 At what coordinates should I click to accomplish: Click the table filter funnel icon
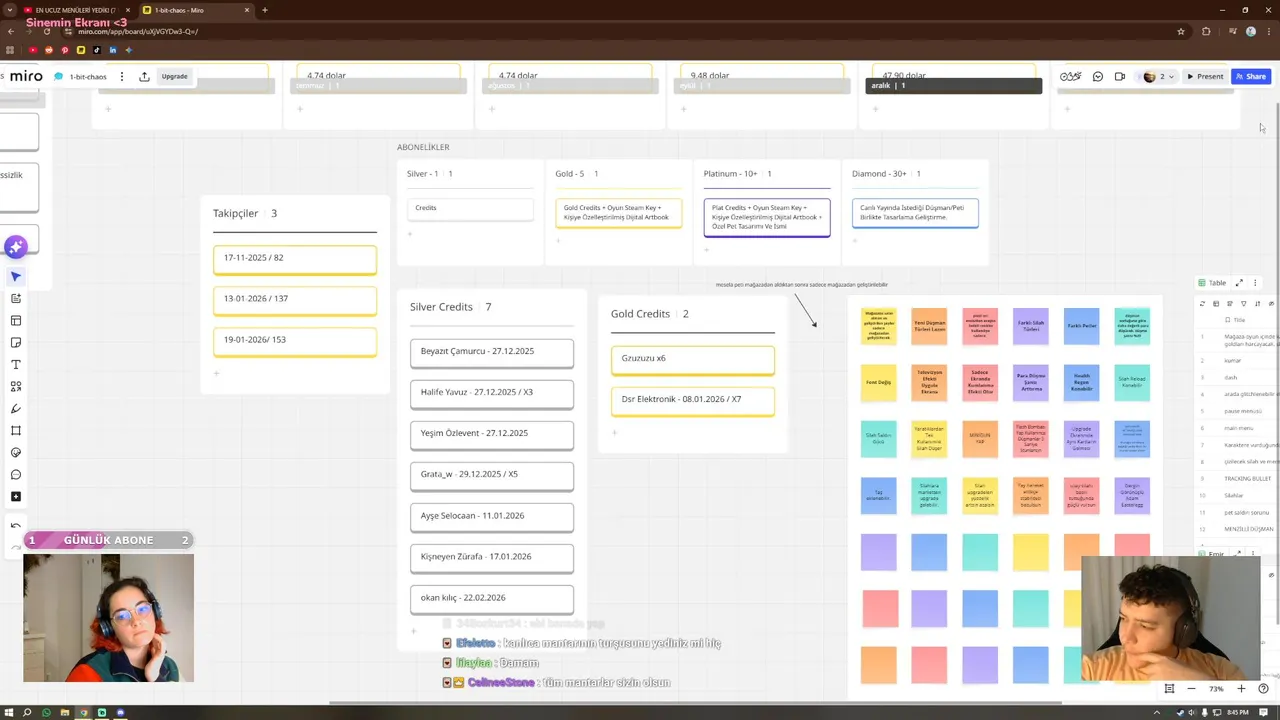(x=1244, y=304)
